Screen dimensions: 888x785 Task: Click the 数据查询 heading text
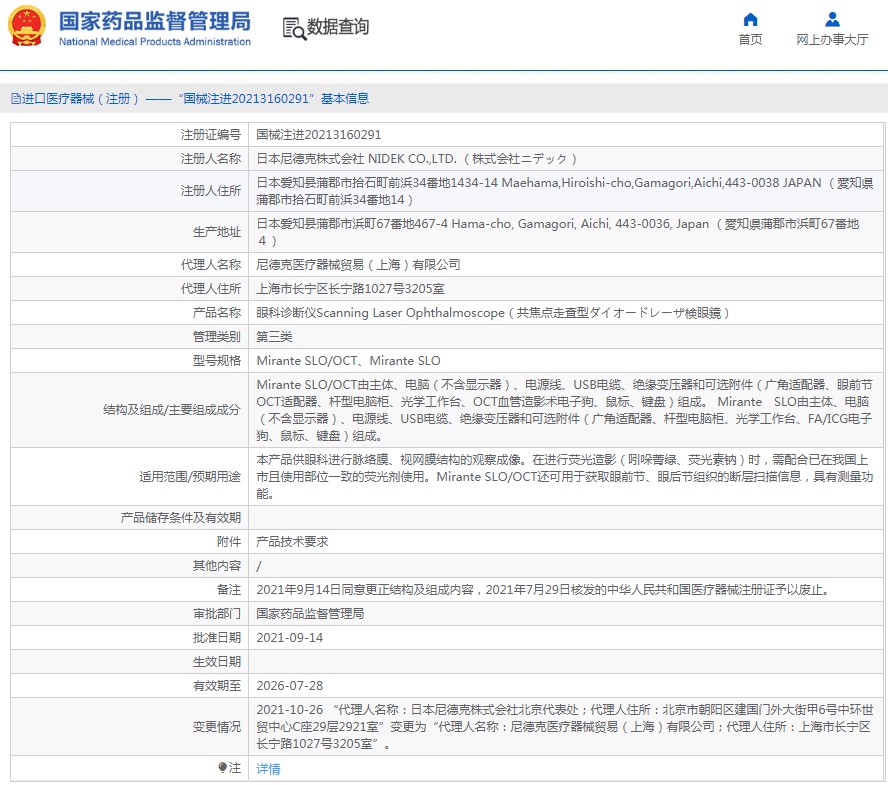(338, 27)
